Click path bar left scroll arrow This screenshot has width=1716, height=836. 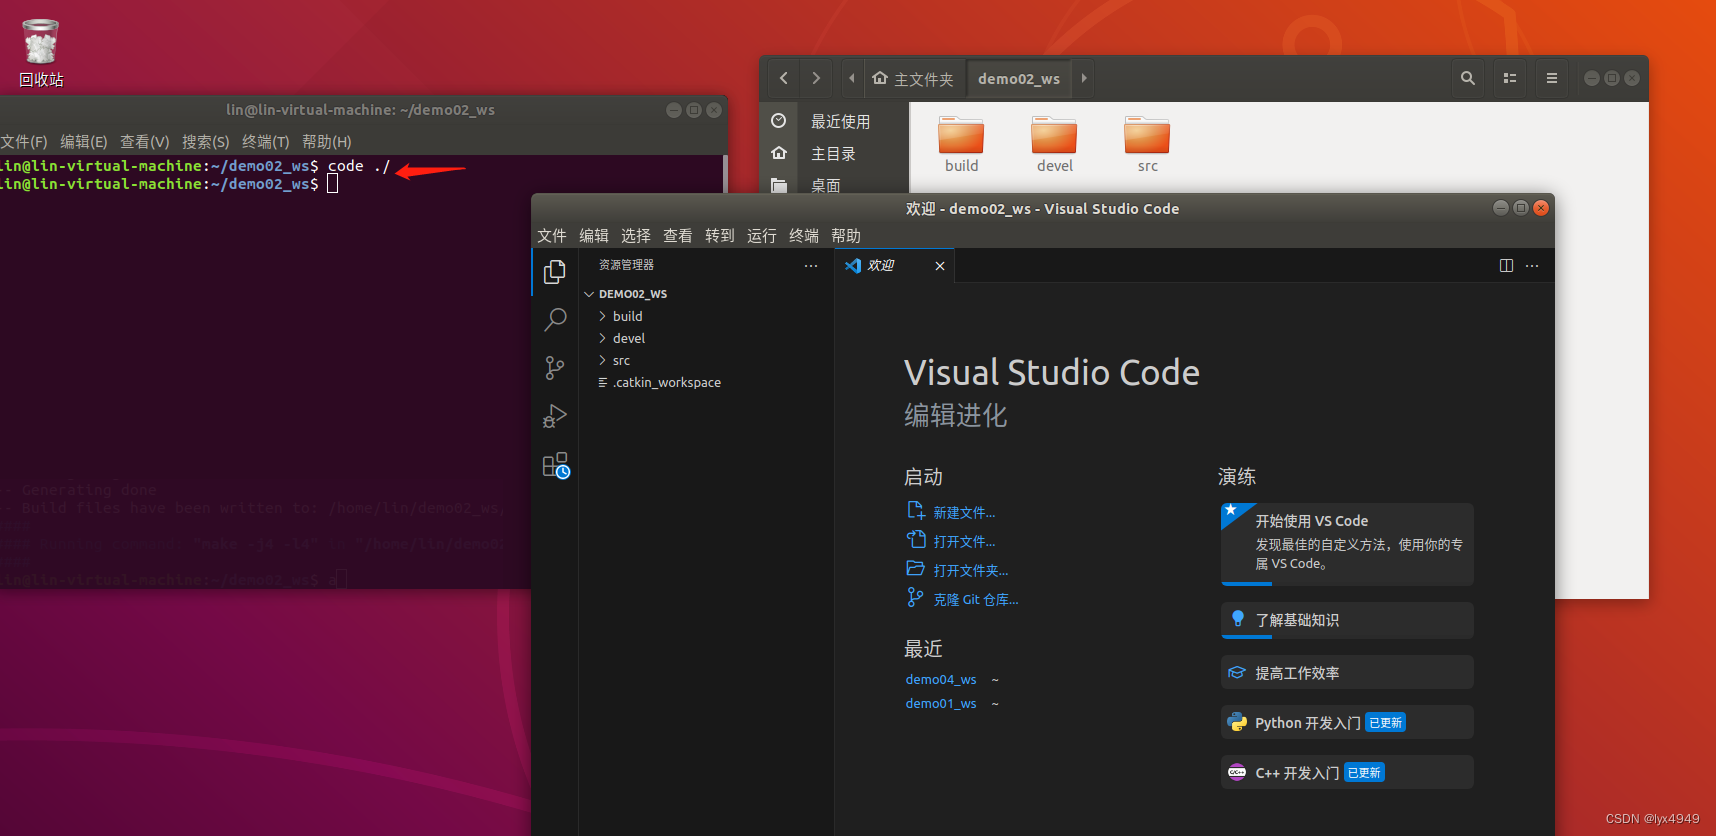point(852,78)
